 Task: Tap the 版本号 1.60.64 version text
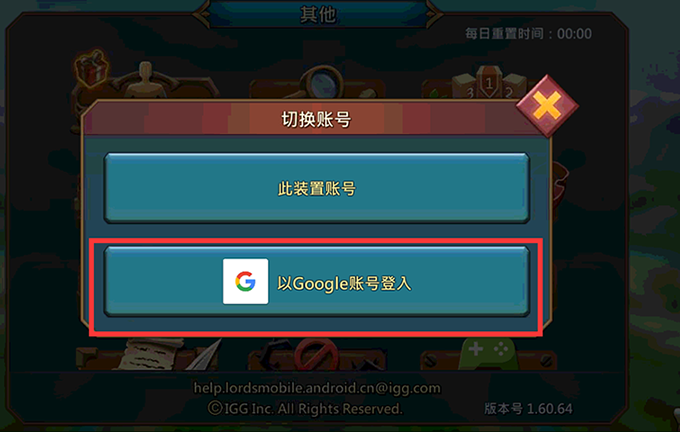coord(528,408)
